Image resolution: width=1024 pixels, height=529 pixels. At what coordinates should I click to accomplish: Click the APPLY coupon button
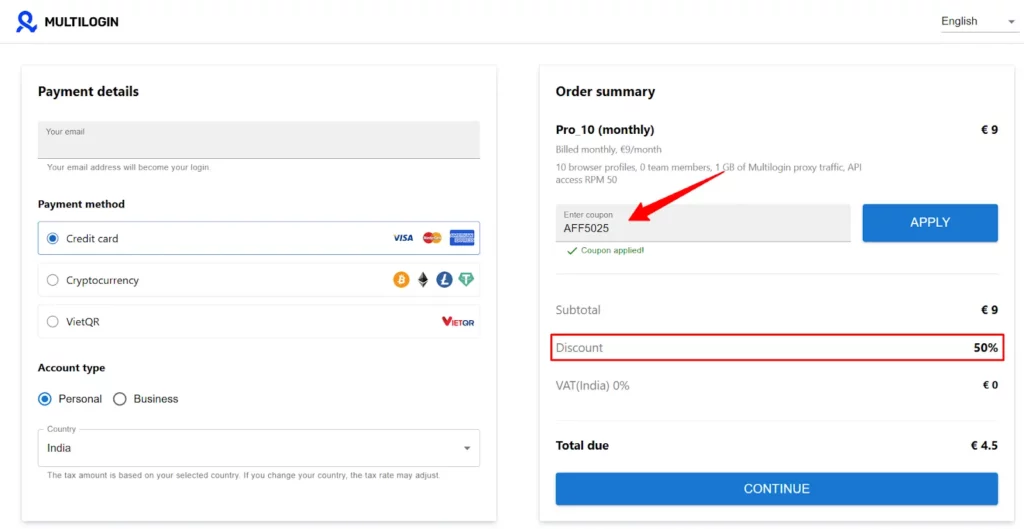(x=930, y=223)
